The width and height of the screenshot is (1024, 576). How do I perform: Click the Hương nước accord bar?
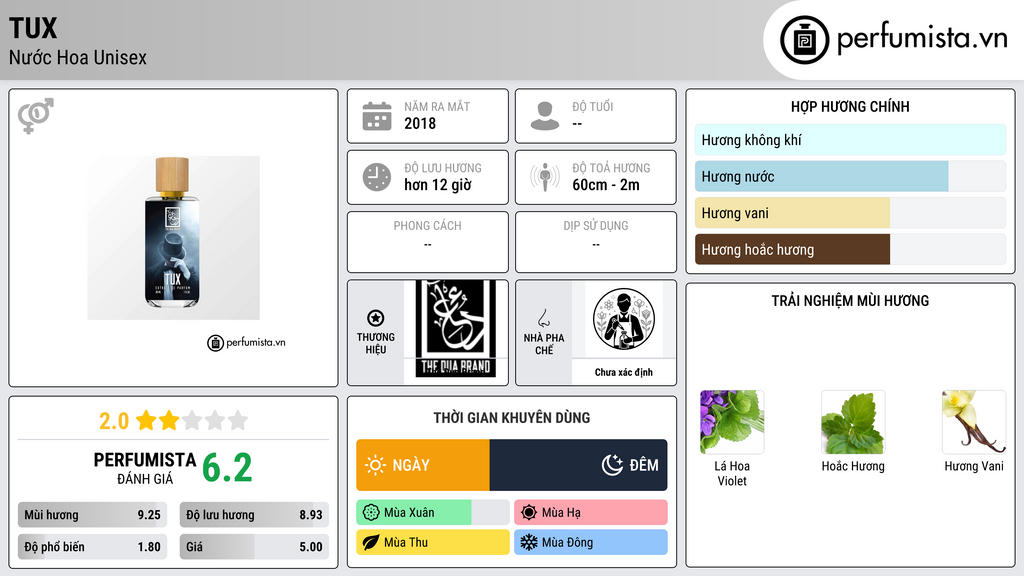click(x=850, y=176)
